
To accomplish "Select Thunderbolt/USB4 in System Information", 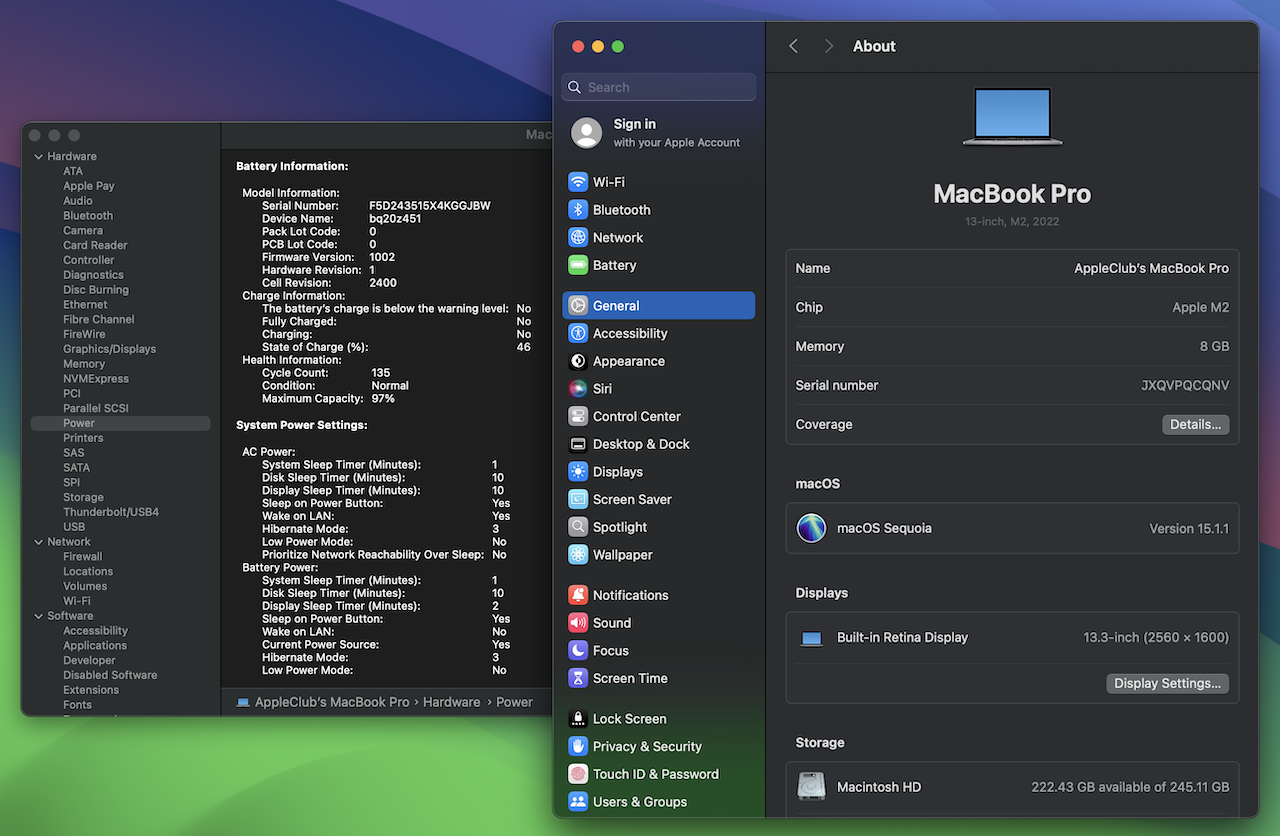I will pyautogui.click(x=111, y=512).
